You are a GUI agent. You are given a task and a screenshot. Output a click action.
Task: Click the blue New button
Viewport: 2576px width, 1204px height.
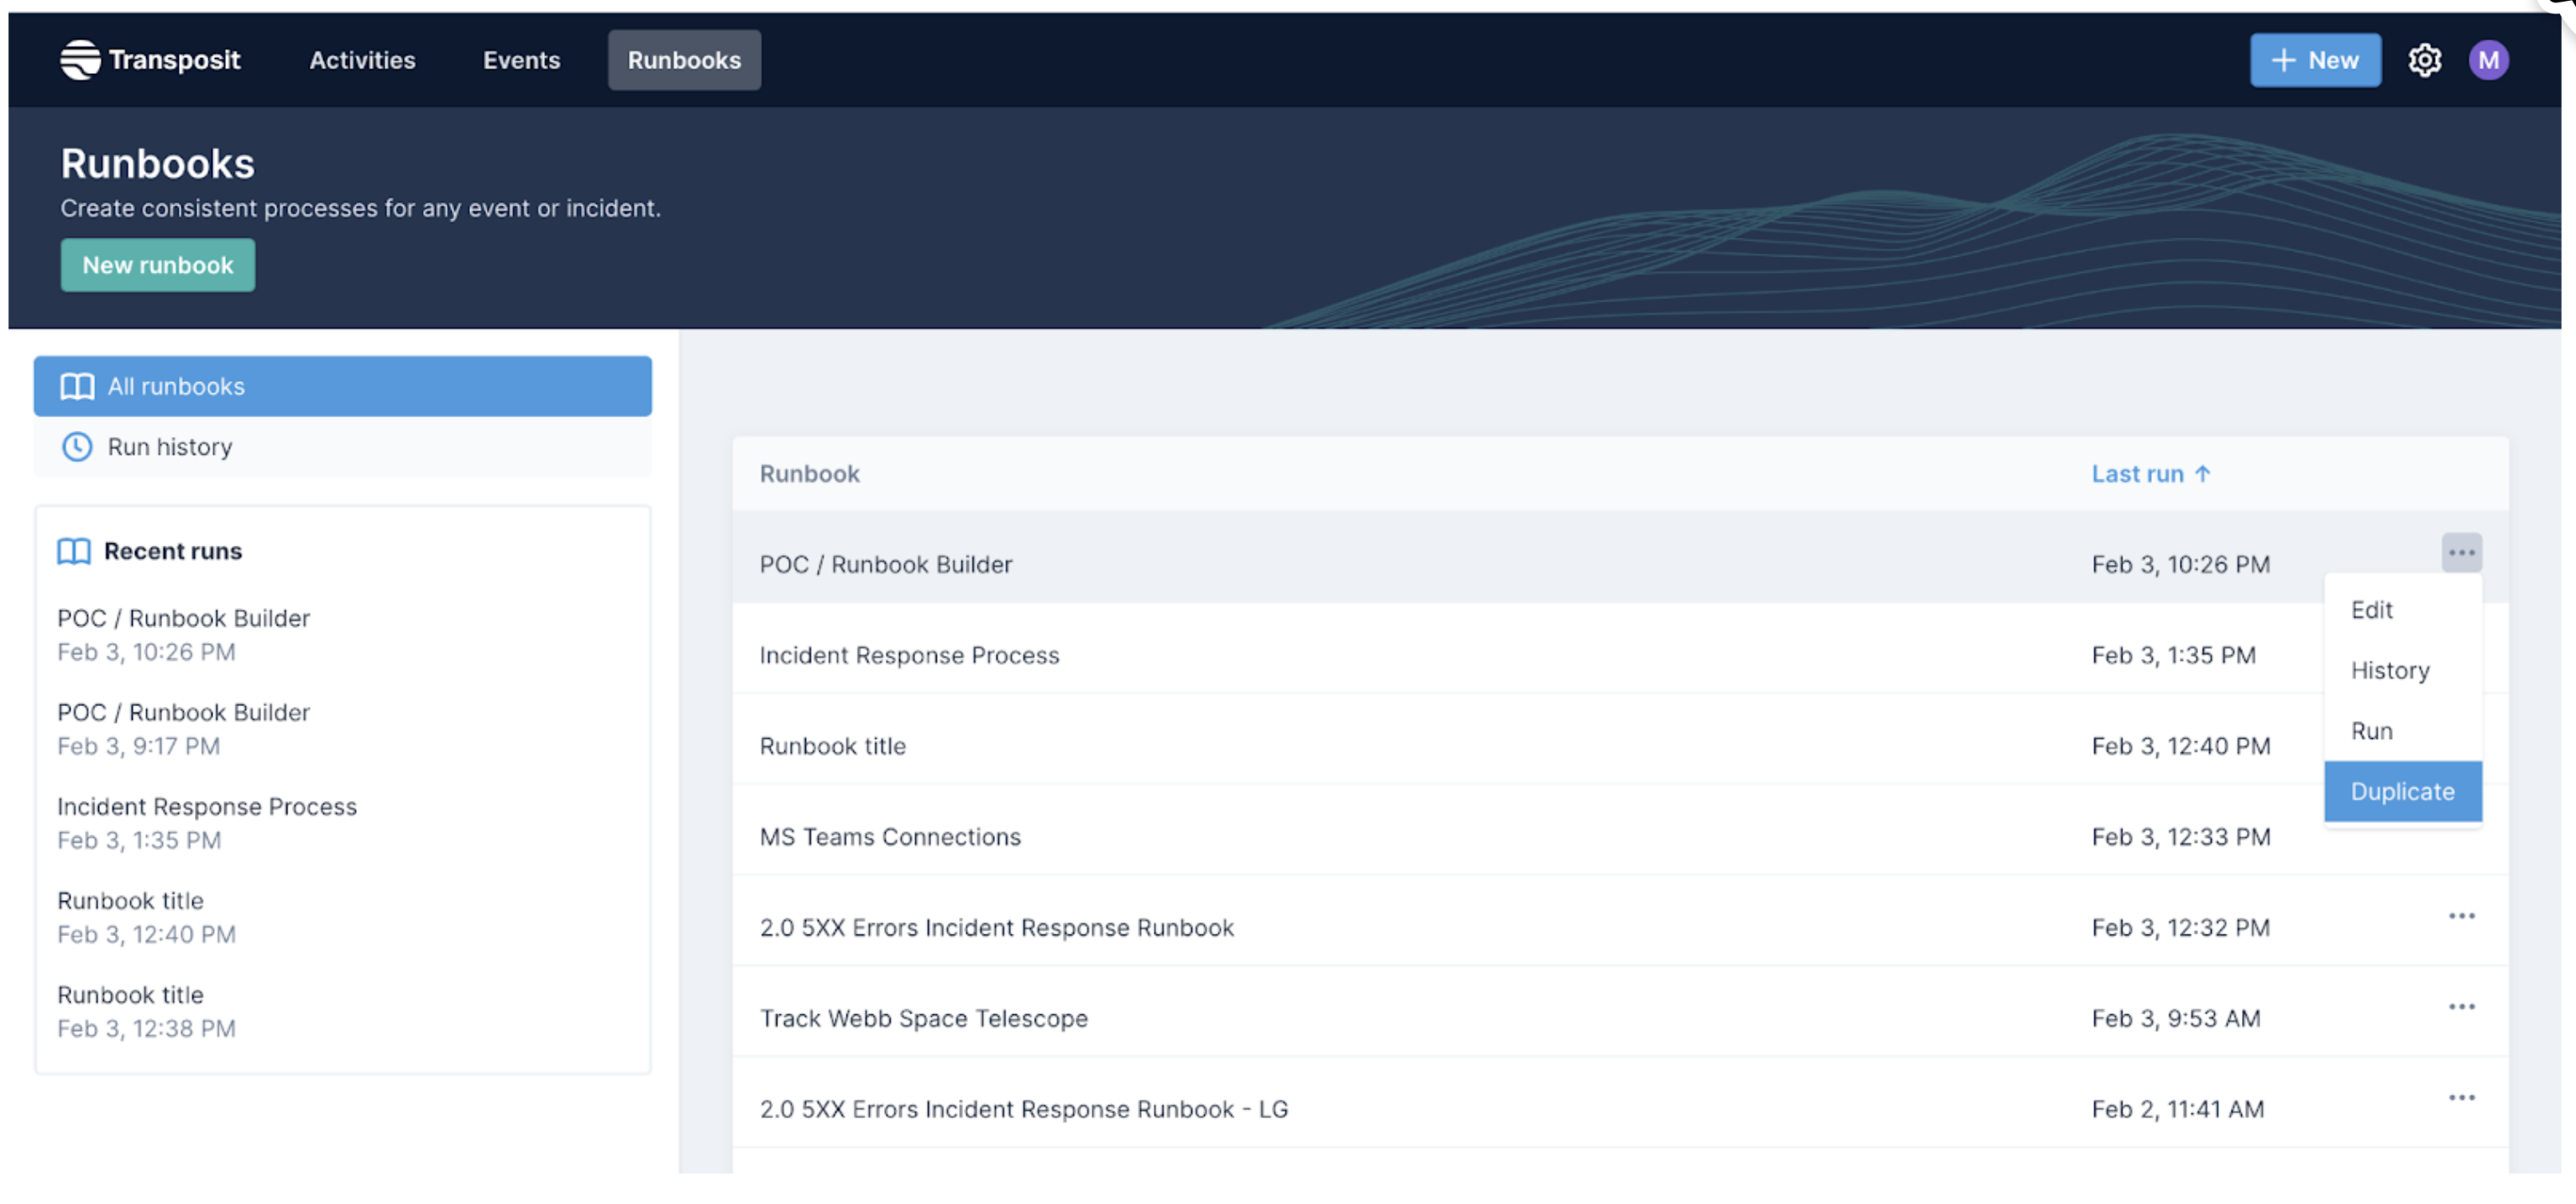pos(2314,60)
